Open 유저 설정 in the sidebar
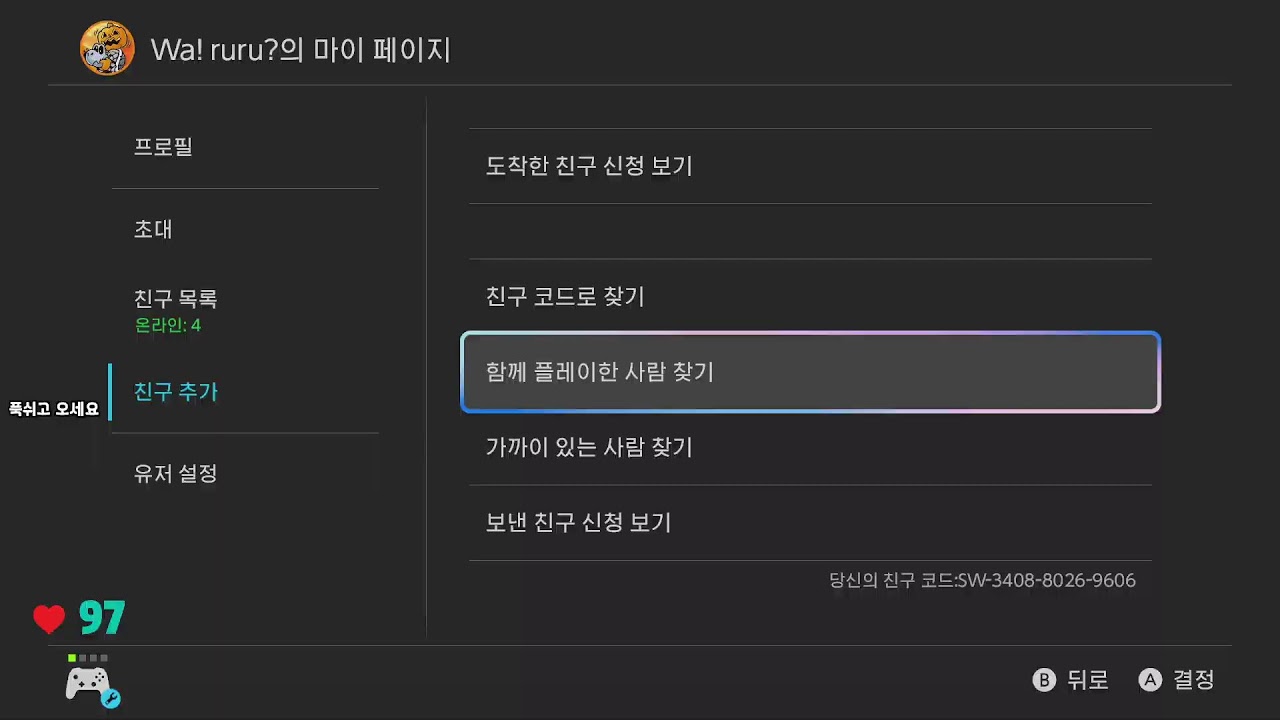The height and width of the screenshot is (720, 1280). [245, 473]
